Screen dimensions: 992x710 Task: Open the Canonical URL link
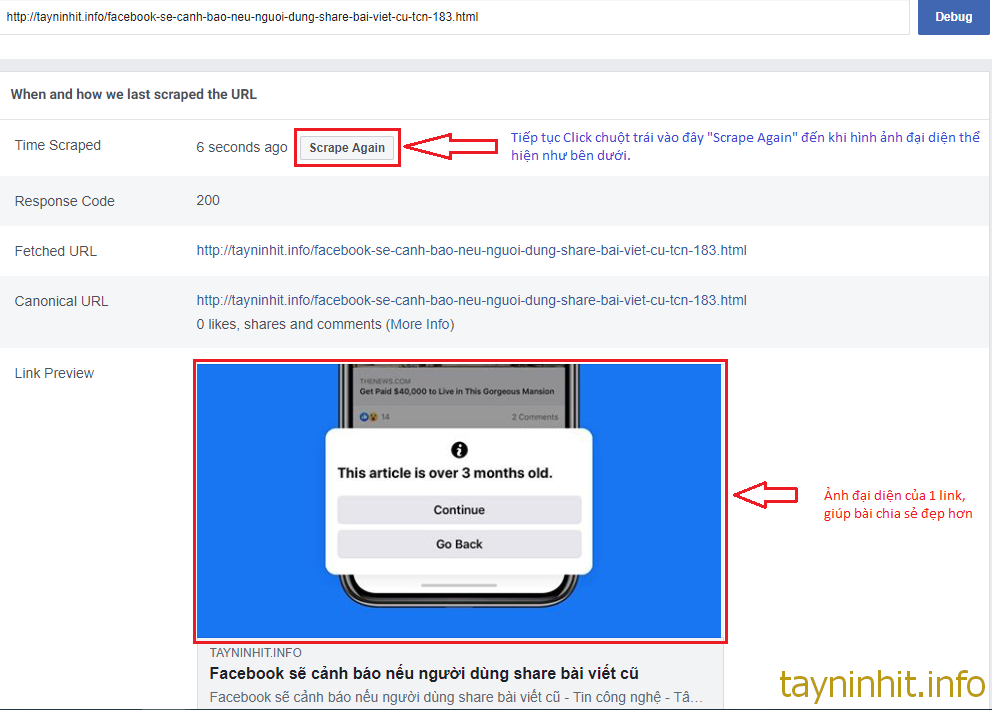click(471, 300)
